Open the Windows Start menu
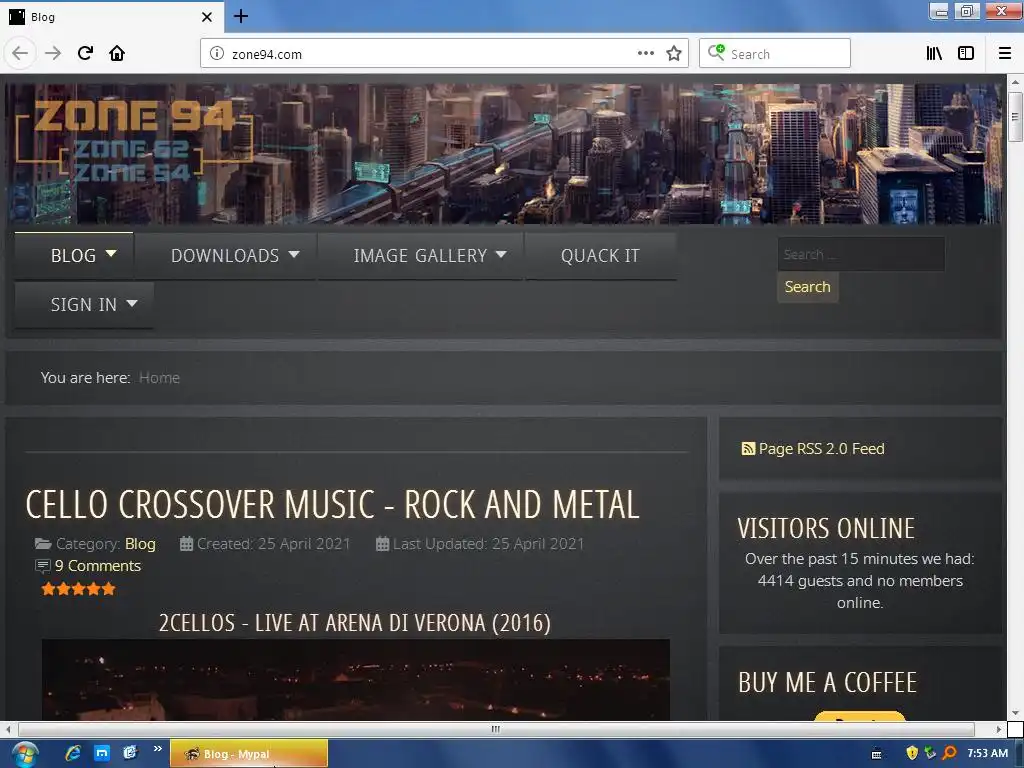Viewport: 1024px width, 768px height. (x=24, y=754)
